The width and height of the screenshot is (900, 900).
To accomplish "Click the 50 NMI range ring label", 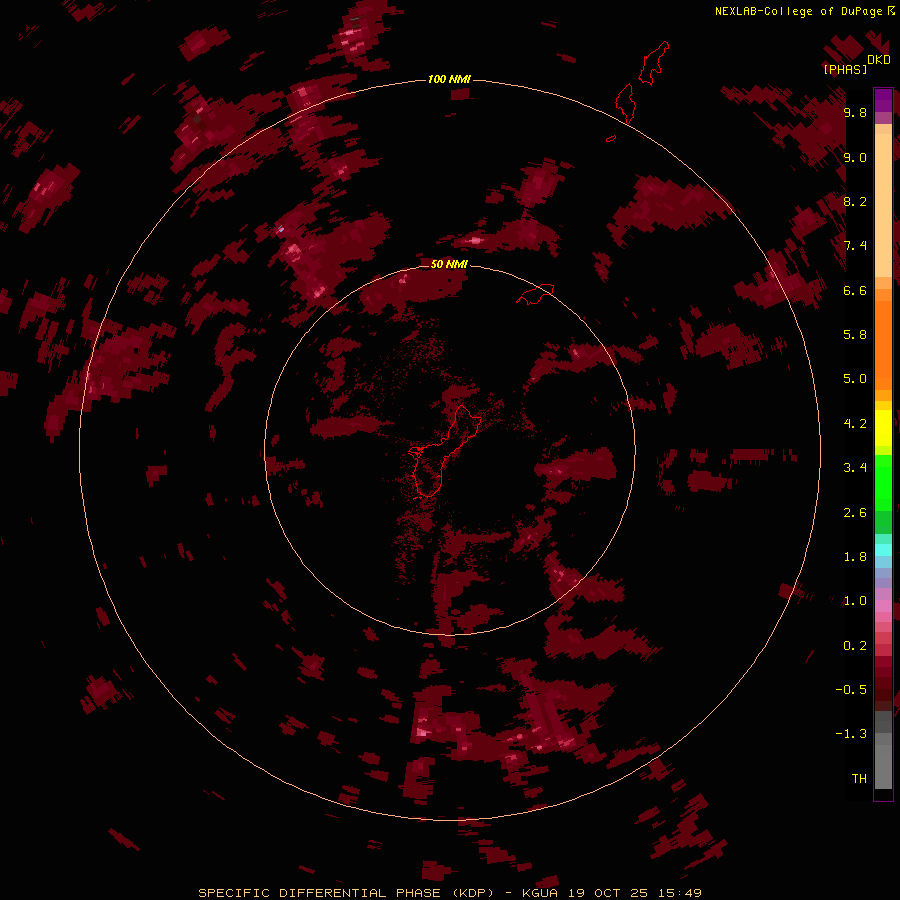I will (x=449, y=264).
